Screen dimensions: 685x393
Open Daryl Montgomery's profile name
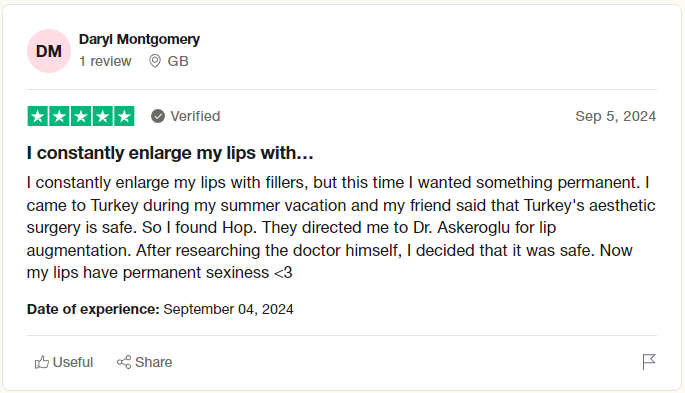coord(139,39)
